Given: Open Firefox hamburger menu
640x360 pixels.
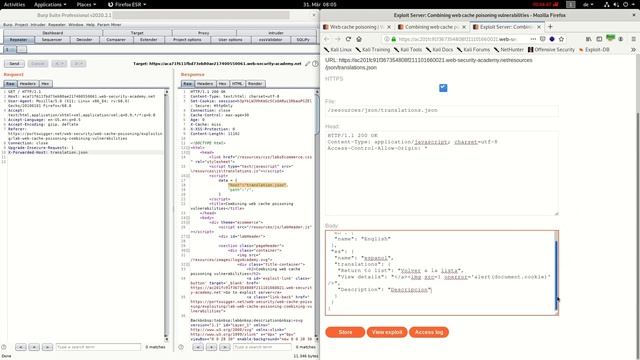Looking at the screenshot, I should (633, 39).
